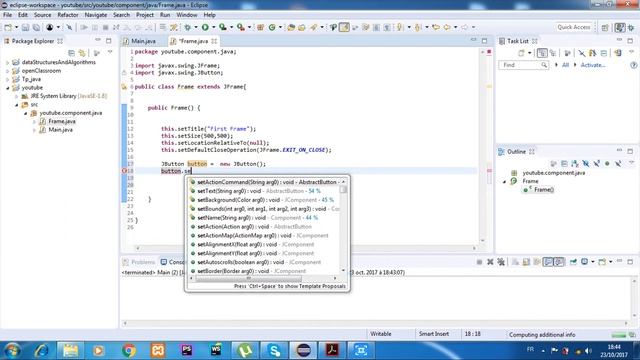Click the Save All toolbar icon

click(x=36, y=27)
